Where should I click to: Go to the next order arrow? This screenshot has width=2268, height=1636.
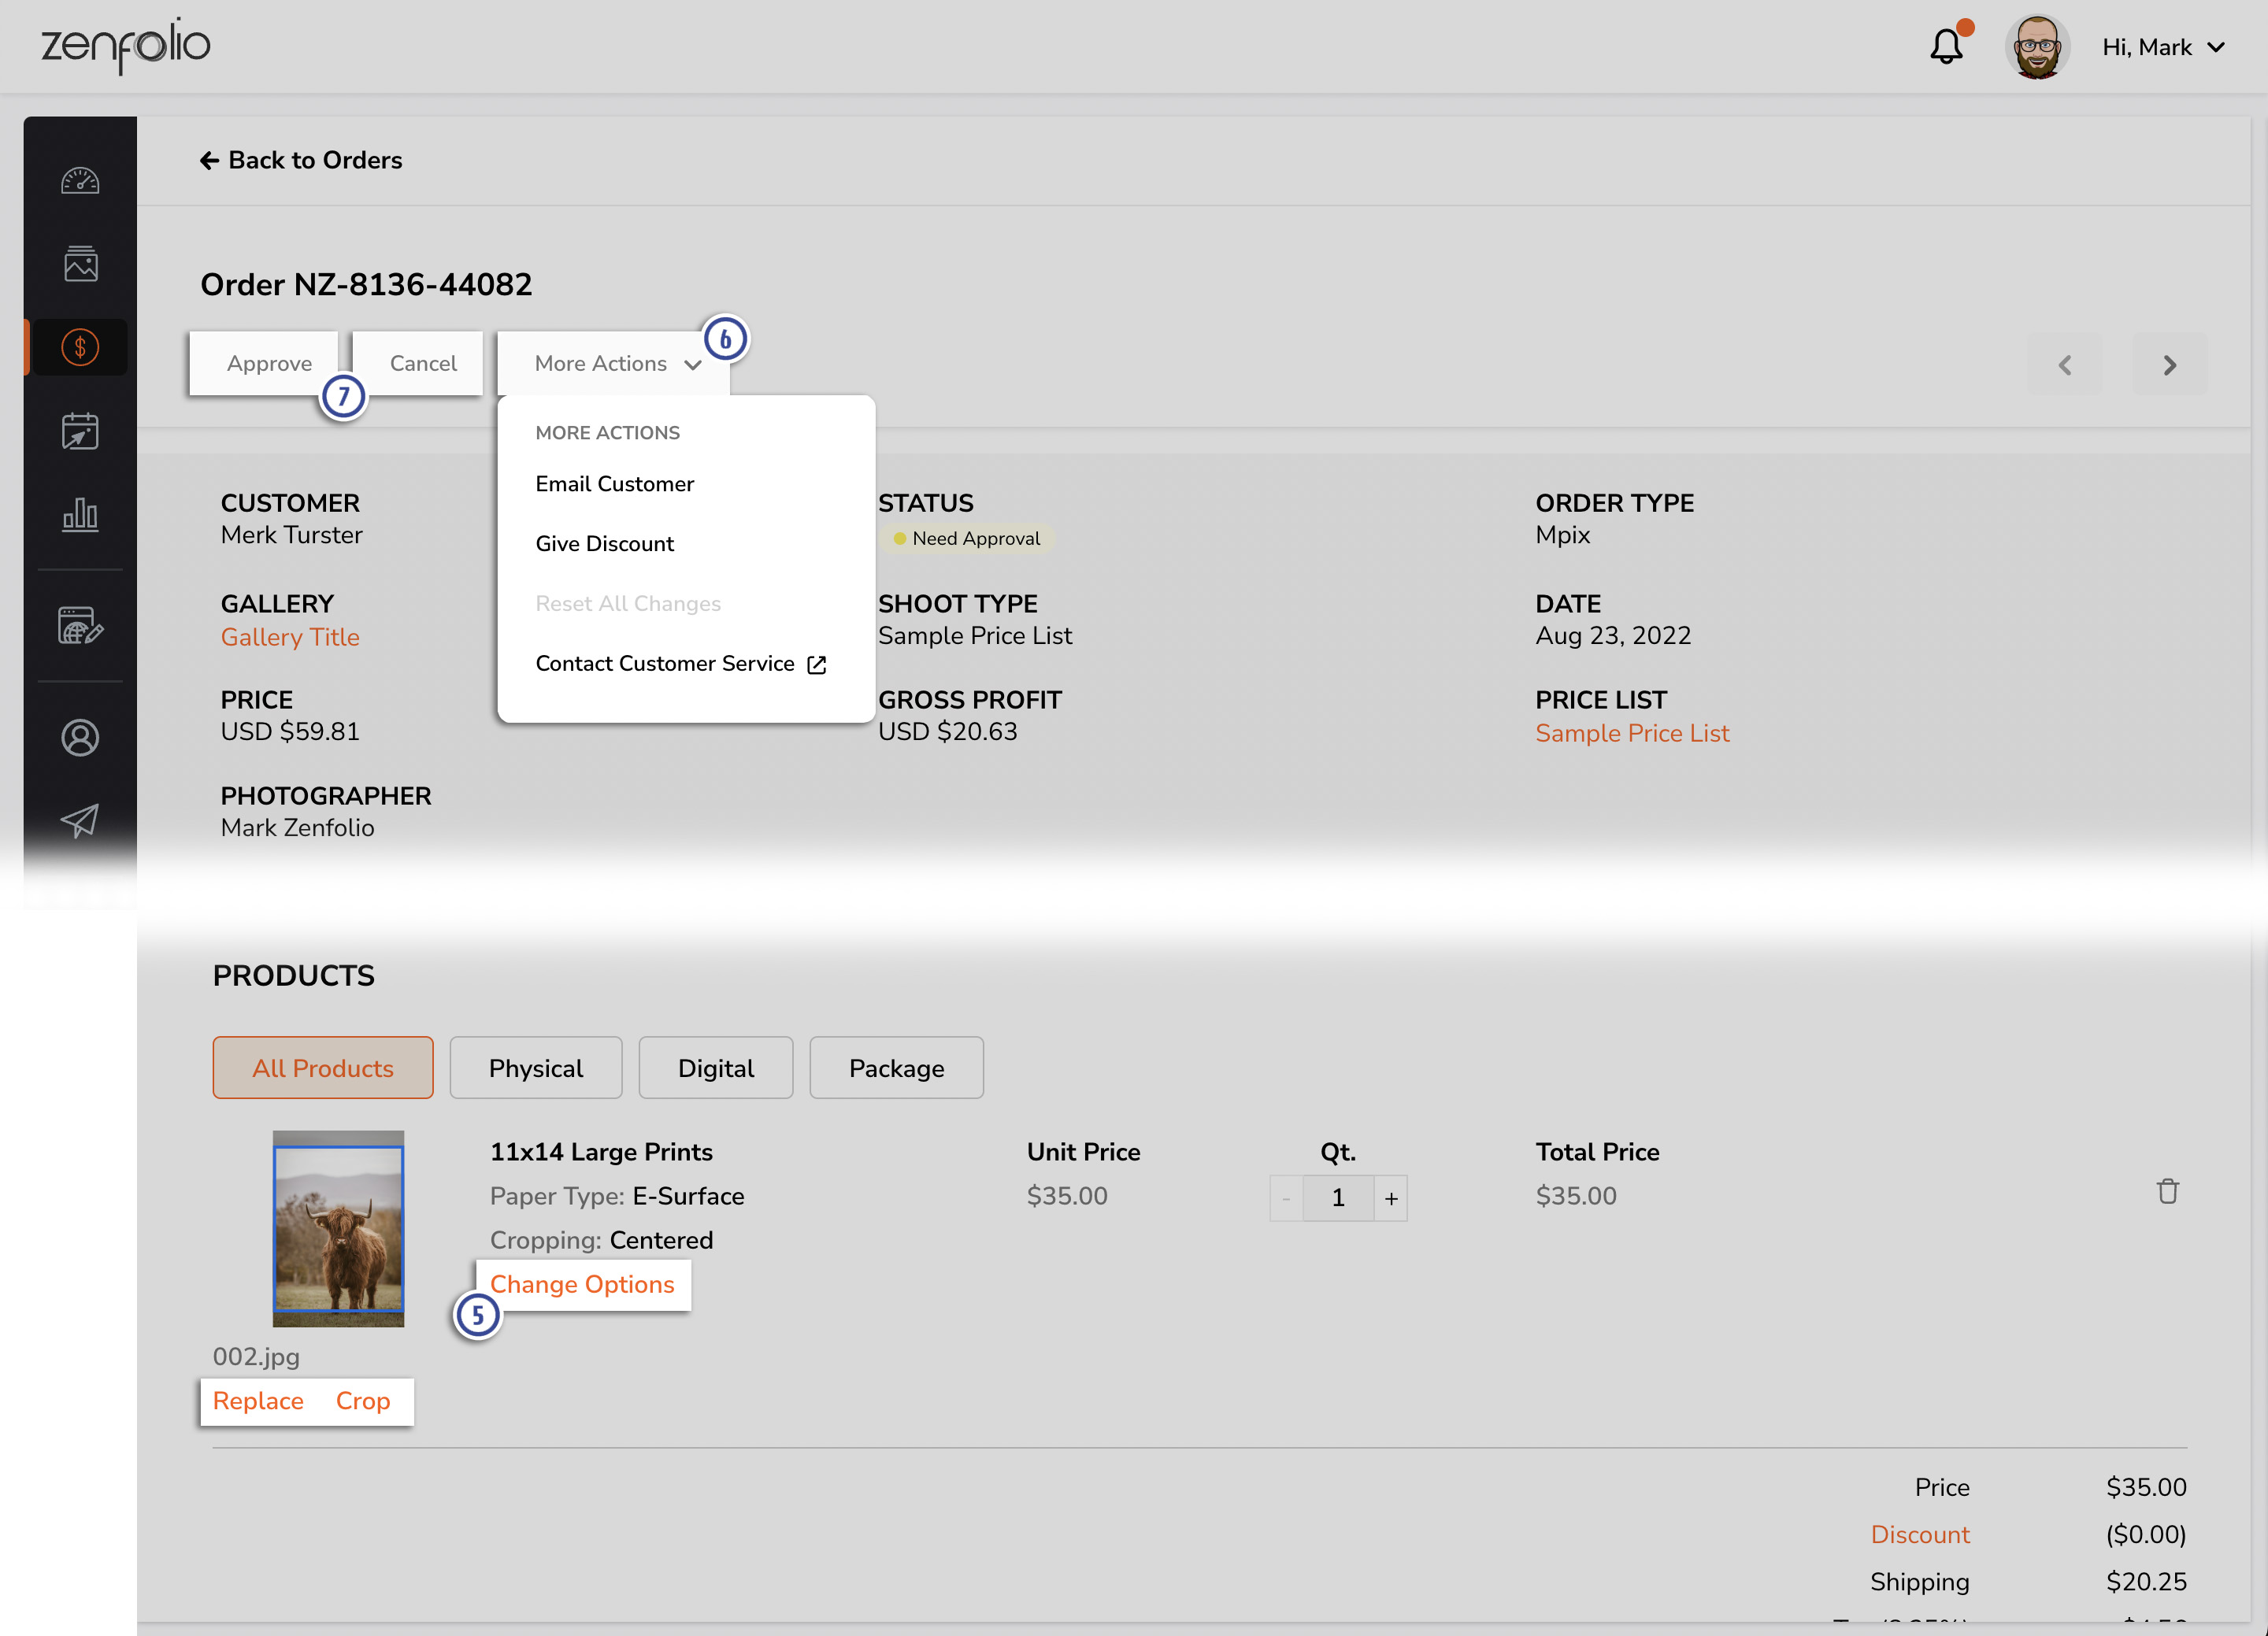pos(2170,365)
